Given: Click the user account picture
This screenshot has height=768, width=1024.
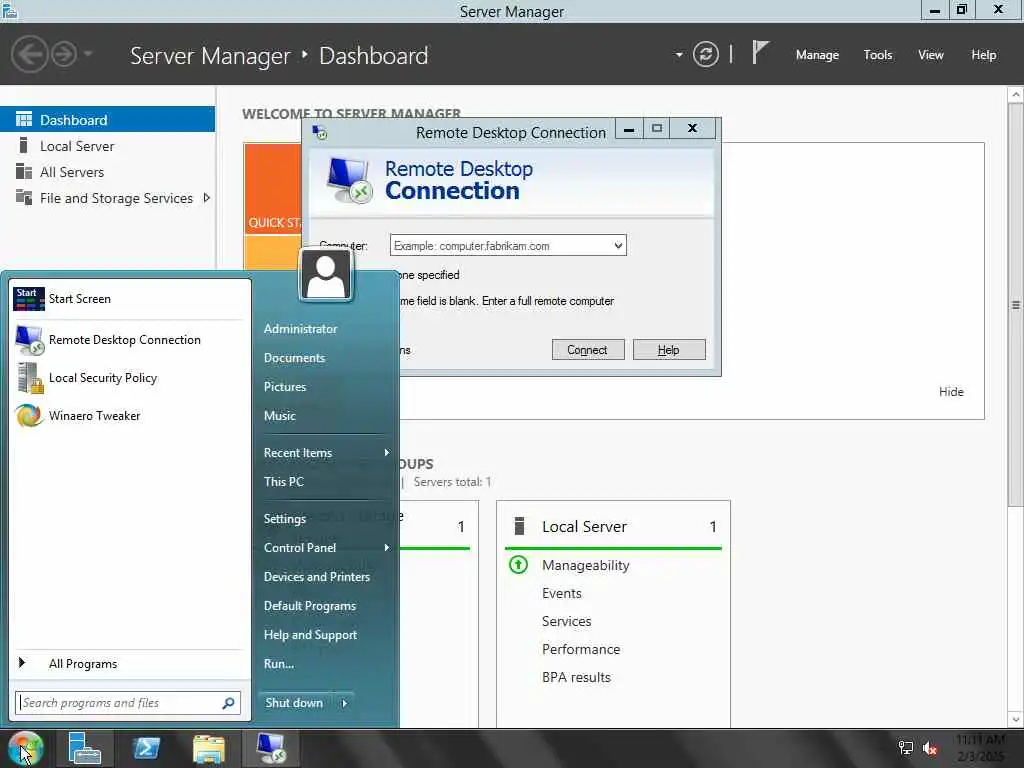Looking at the screenshot, I should (x=325, y=275).
